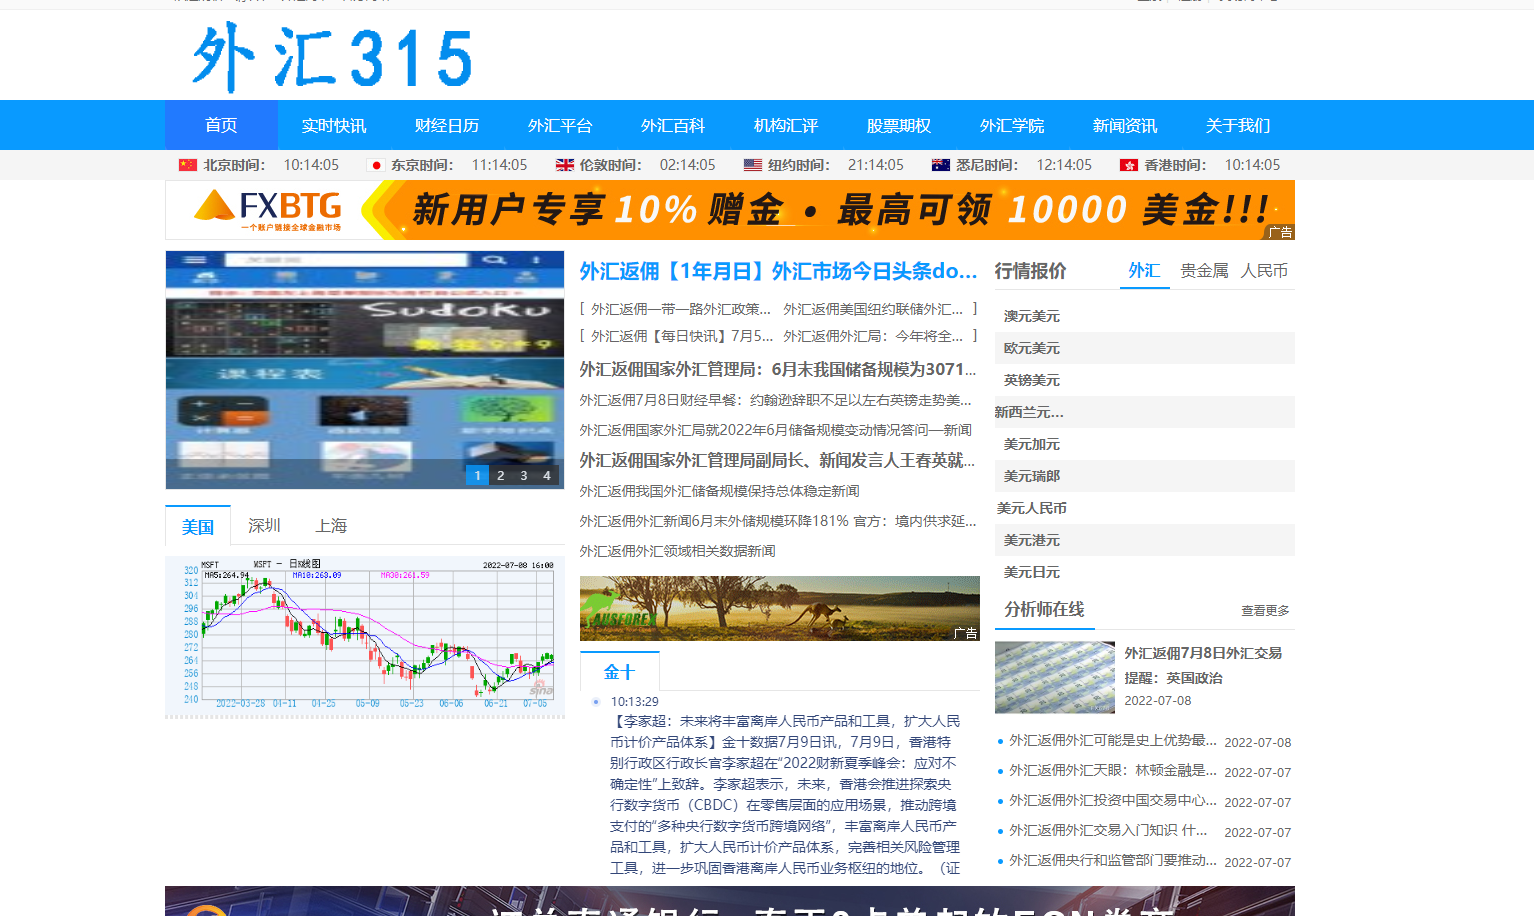Open the MSFT daily candlestick chart
This screenshot has width=1534, height=916.
[365, 636]
